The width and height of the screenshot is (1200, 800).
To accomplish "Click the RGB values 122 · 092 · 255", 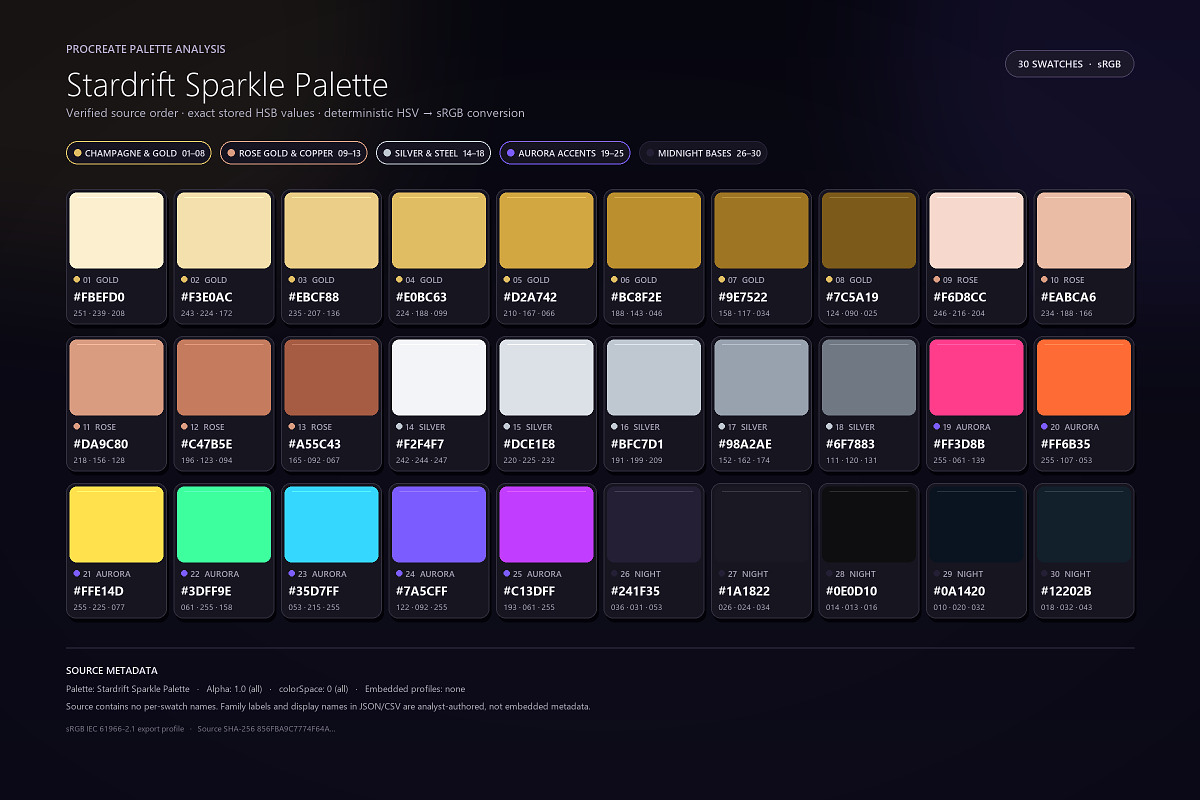I will (421, 607).
